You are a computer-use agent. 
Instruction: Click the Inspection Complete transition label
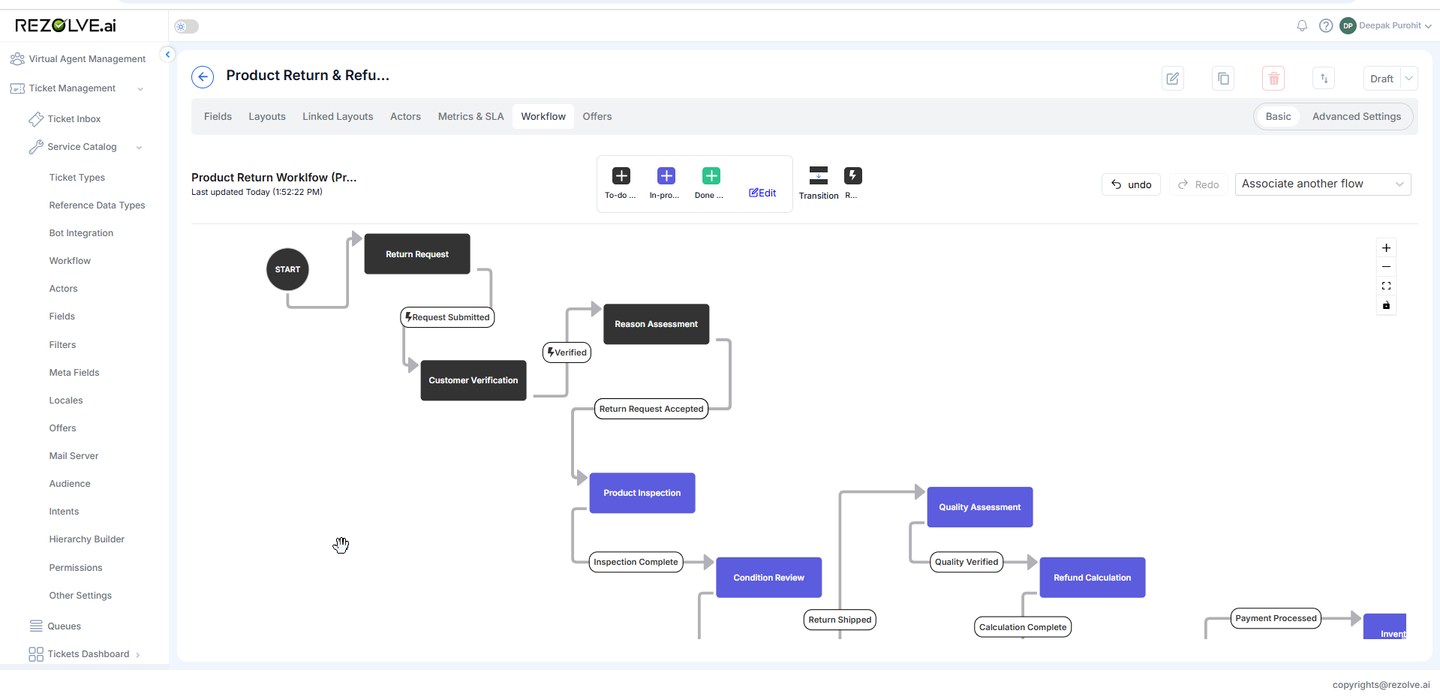tap(636, 562)
